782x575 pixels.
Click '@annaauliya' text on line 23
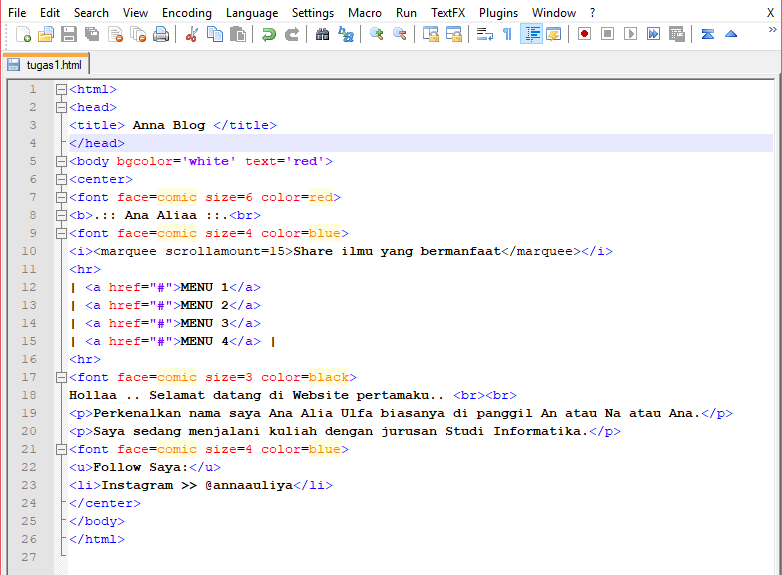pyautogui.click(x=249, y=485)
